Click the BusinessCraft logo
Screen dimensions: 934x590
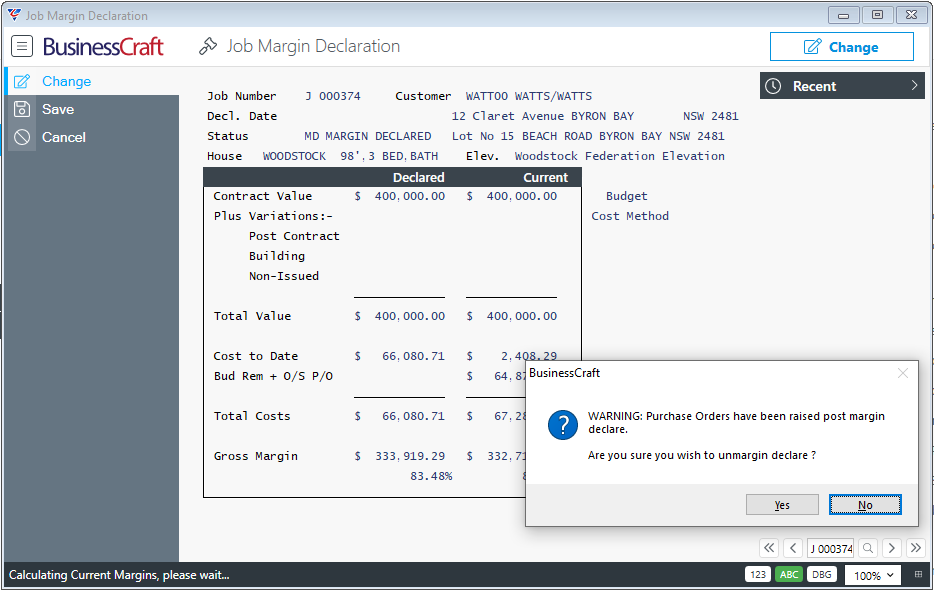click(x=103, y=46)
